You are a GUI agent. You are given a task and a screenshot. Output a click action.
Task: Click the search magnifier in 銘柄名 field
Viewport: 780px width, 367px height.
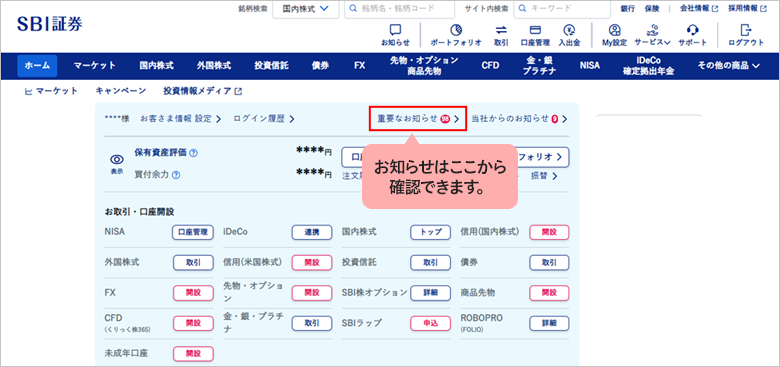[353, 8]
